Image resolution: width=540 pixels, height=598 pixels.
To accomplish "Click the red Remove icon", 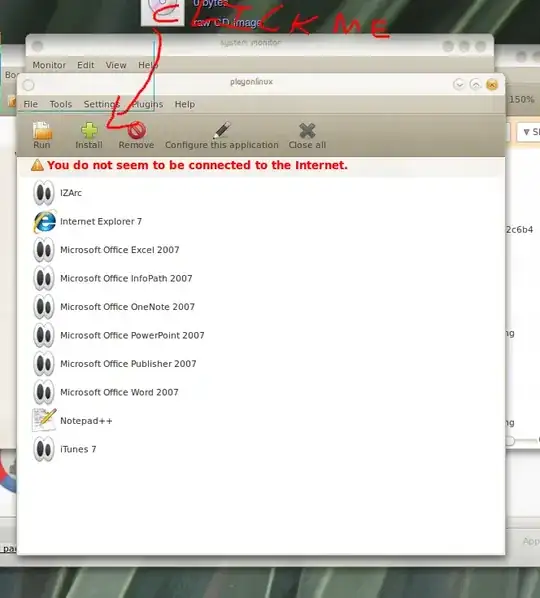I will pyautogui.click(x=137, y=130).
